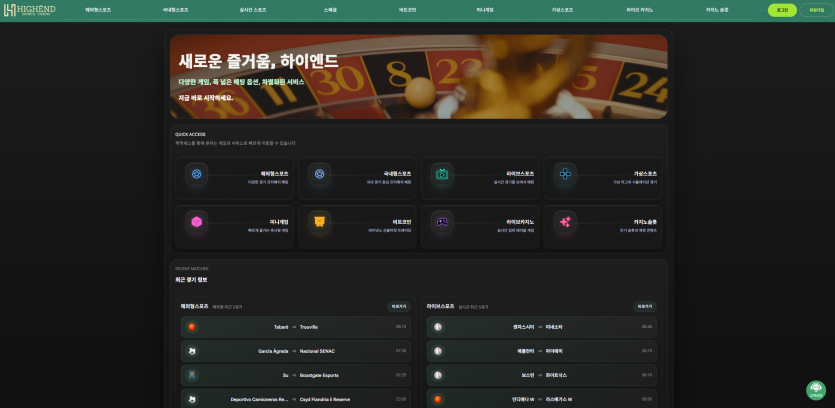Open 카지노 슬롯 in top navigation
The height and width of the screenshot is (408, 835).
[717, 10]
